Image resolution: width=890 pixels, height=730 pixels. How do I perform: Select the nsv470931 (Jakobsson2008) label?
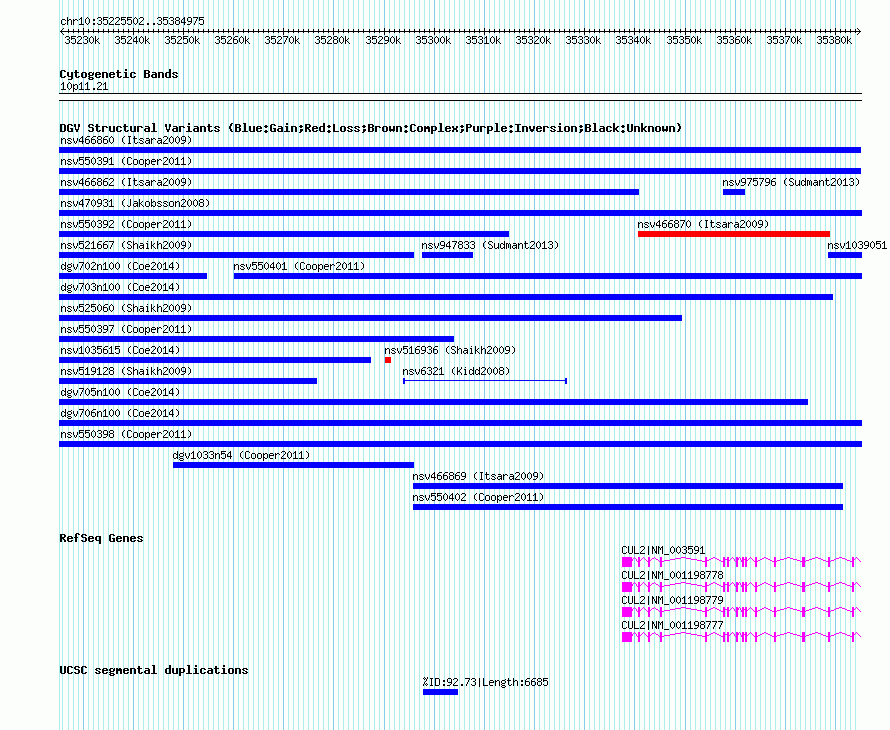click(135, 203)
